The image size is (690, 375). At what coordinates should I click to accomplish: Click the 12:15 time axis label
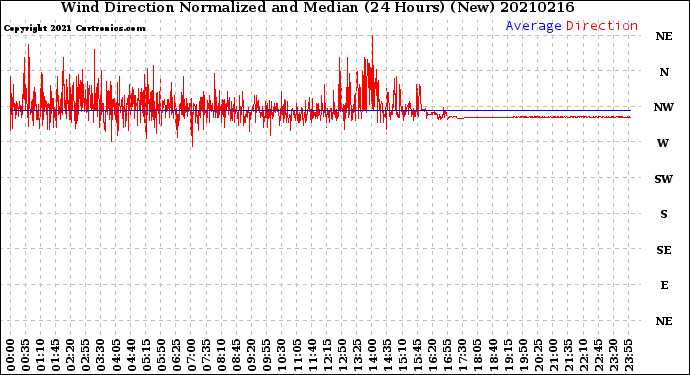327,355
